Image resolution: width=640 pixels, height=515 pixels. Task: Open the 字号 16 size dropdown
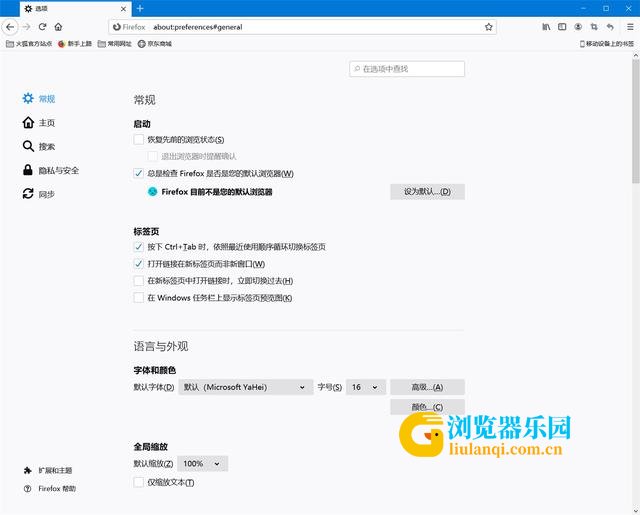coord(366,387)
